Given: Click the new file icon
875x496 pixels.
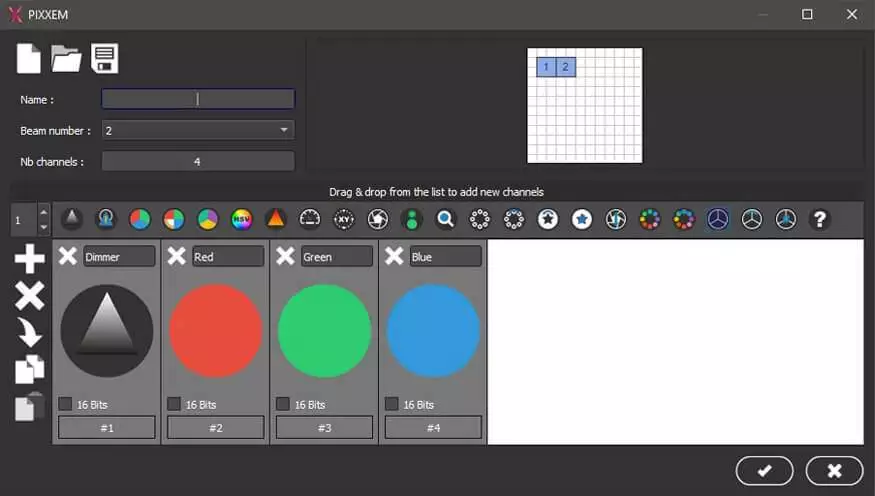Looking at the screenshot, I should [29, 58].
